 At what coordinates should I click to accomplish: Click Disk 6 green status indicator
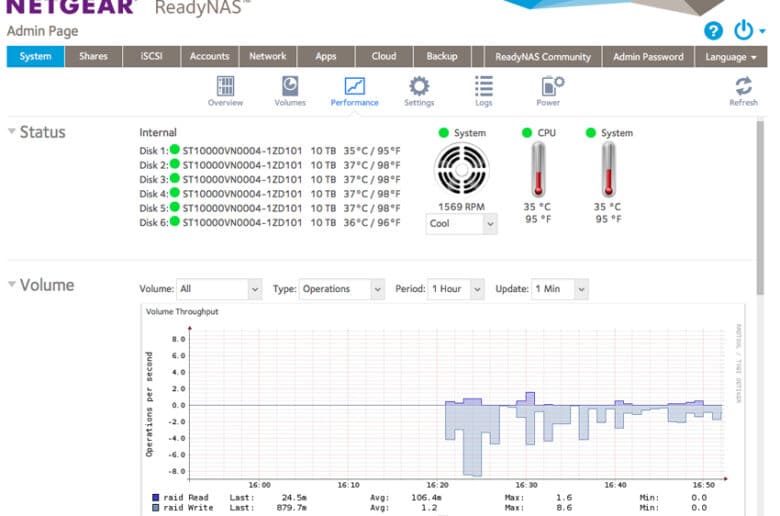175,221
